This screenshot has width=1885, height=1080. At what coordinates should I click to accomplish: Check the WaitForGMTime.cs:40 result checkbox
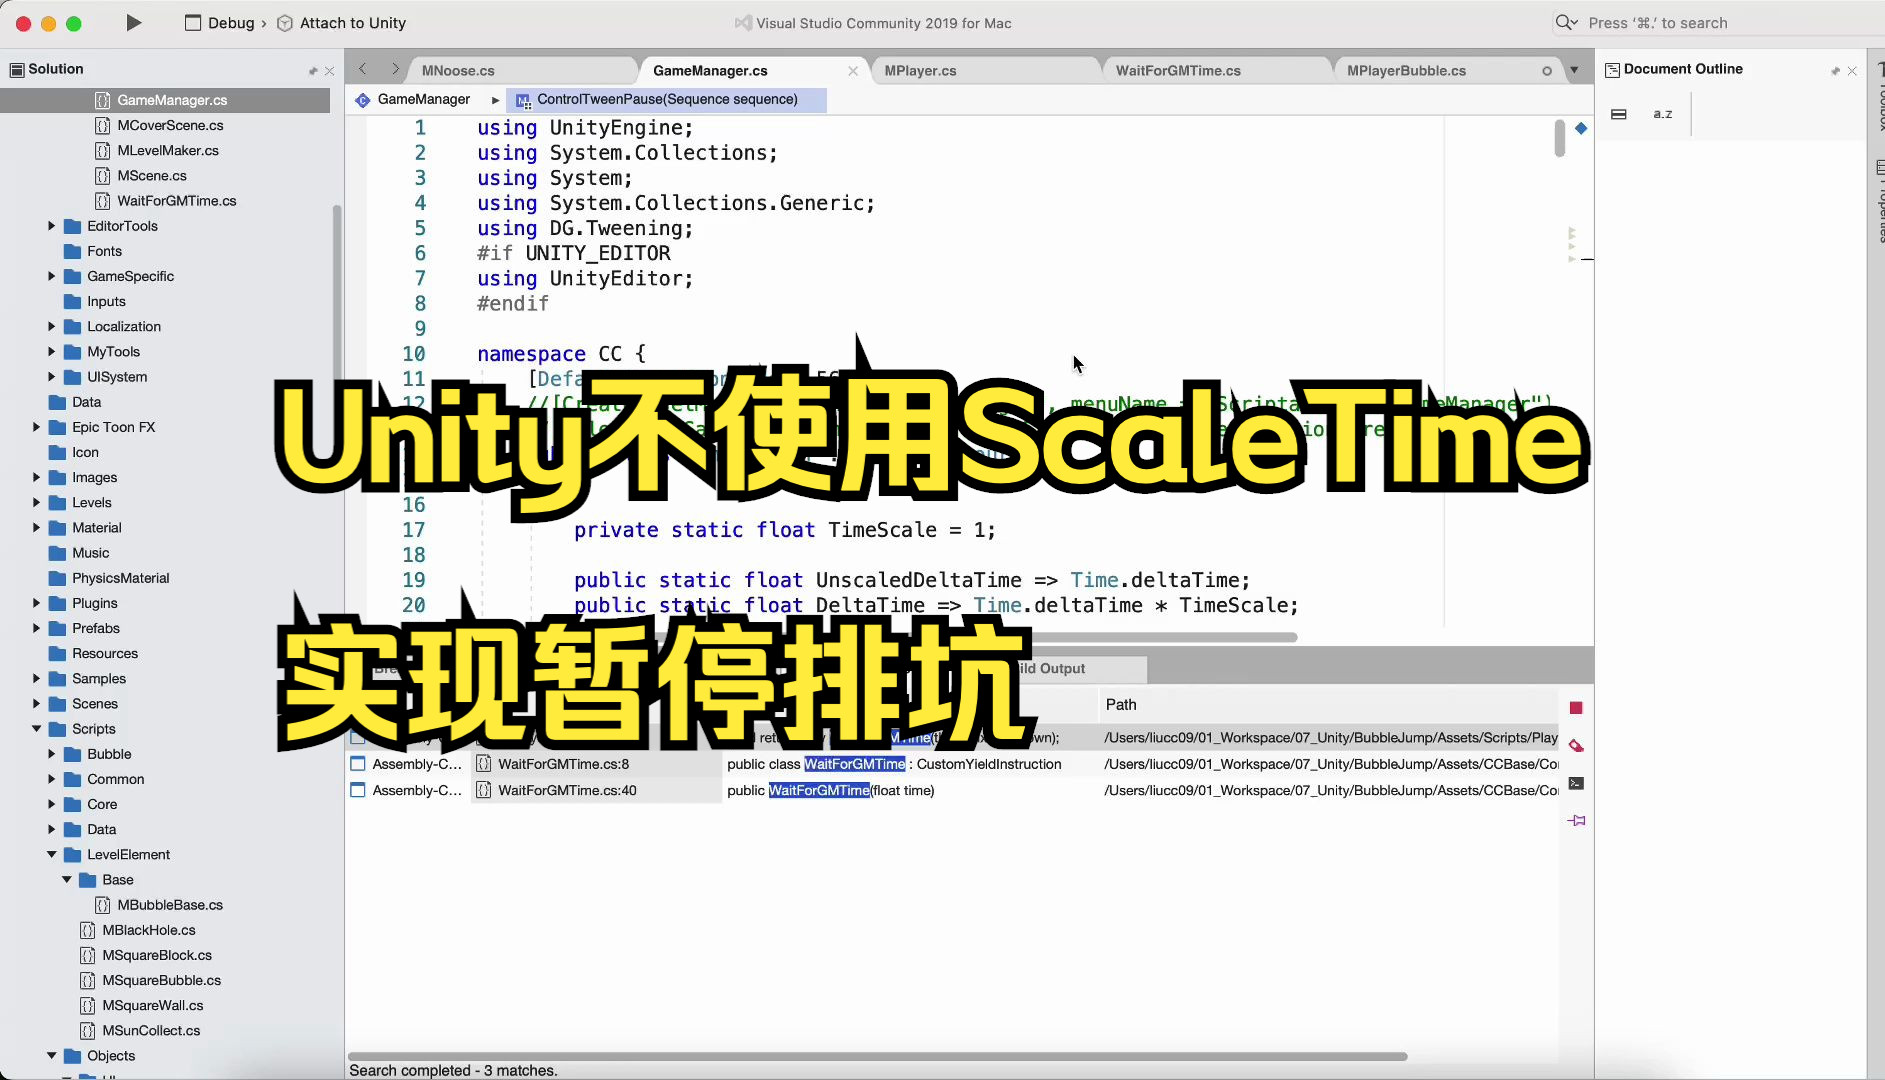pos(357,790)
